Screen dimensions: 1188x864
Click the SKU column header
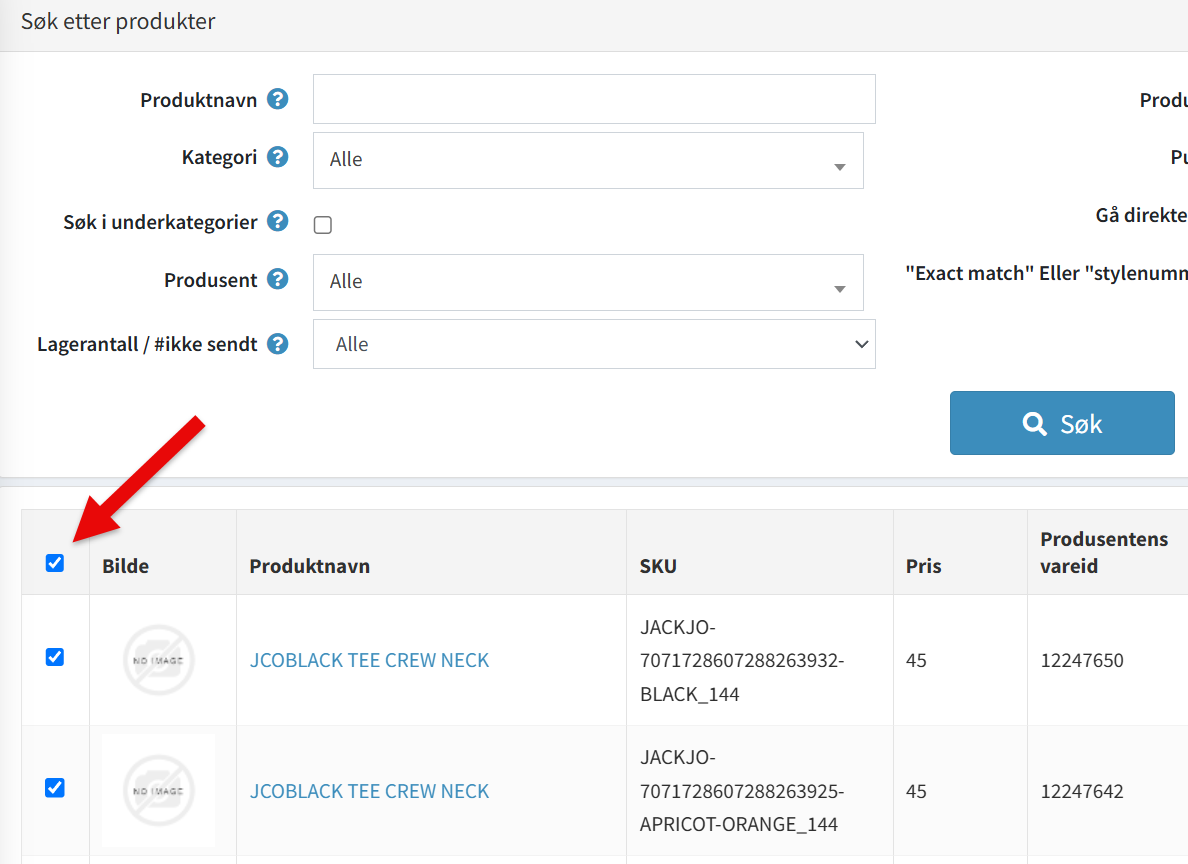click(x=658, y=566)
